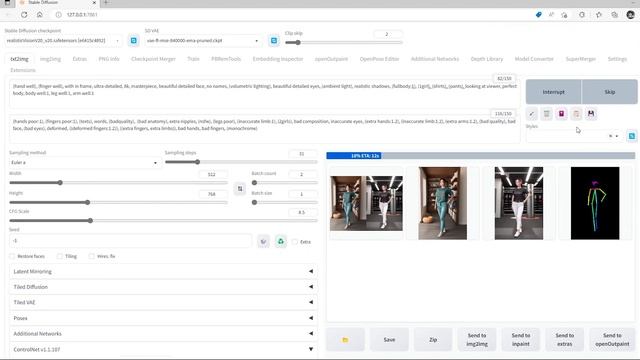Open the browser profile avatar
The image size is (640, 360).
631,15
